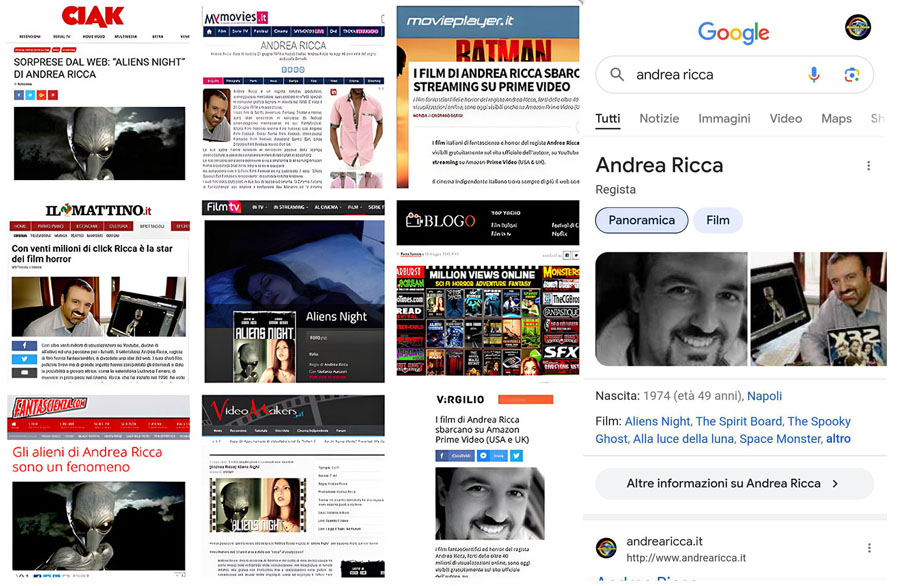Open Google Lens camera search icon
This screenshot has width=900, height=586.
click(x=852, y=75)
